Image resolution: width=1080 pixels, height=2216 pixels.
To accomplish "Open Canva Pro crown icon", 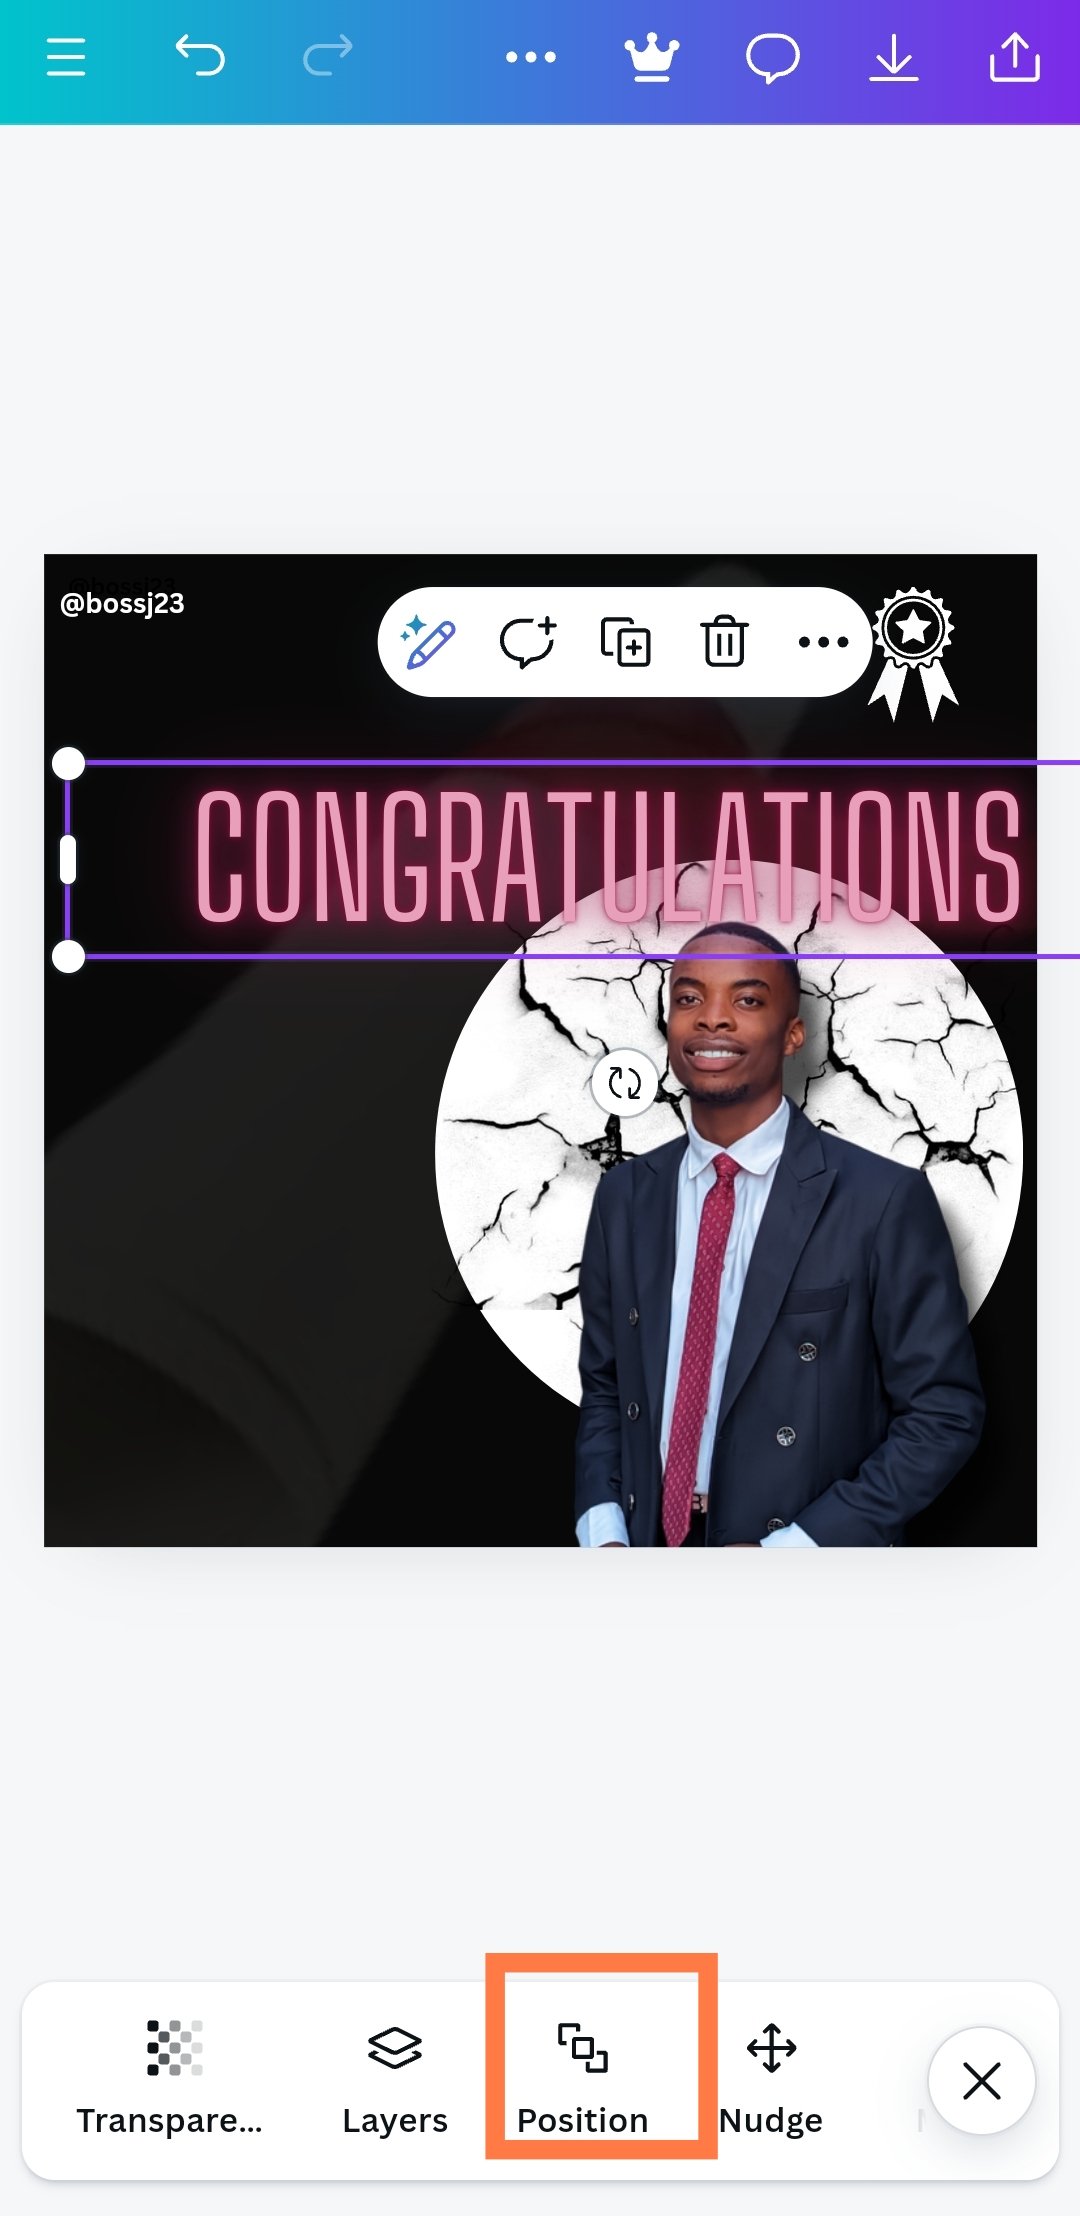I will [652, 58].
